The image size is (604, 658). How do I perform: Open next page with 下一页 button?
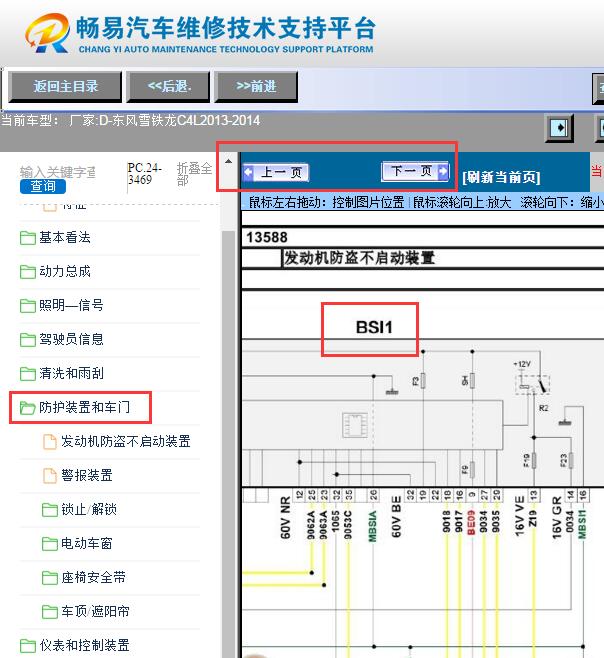tap(415, 171)
